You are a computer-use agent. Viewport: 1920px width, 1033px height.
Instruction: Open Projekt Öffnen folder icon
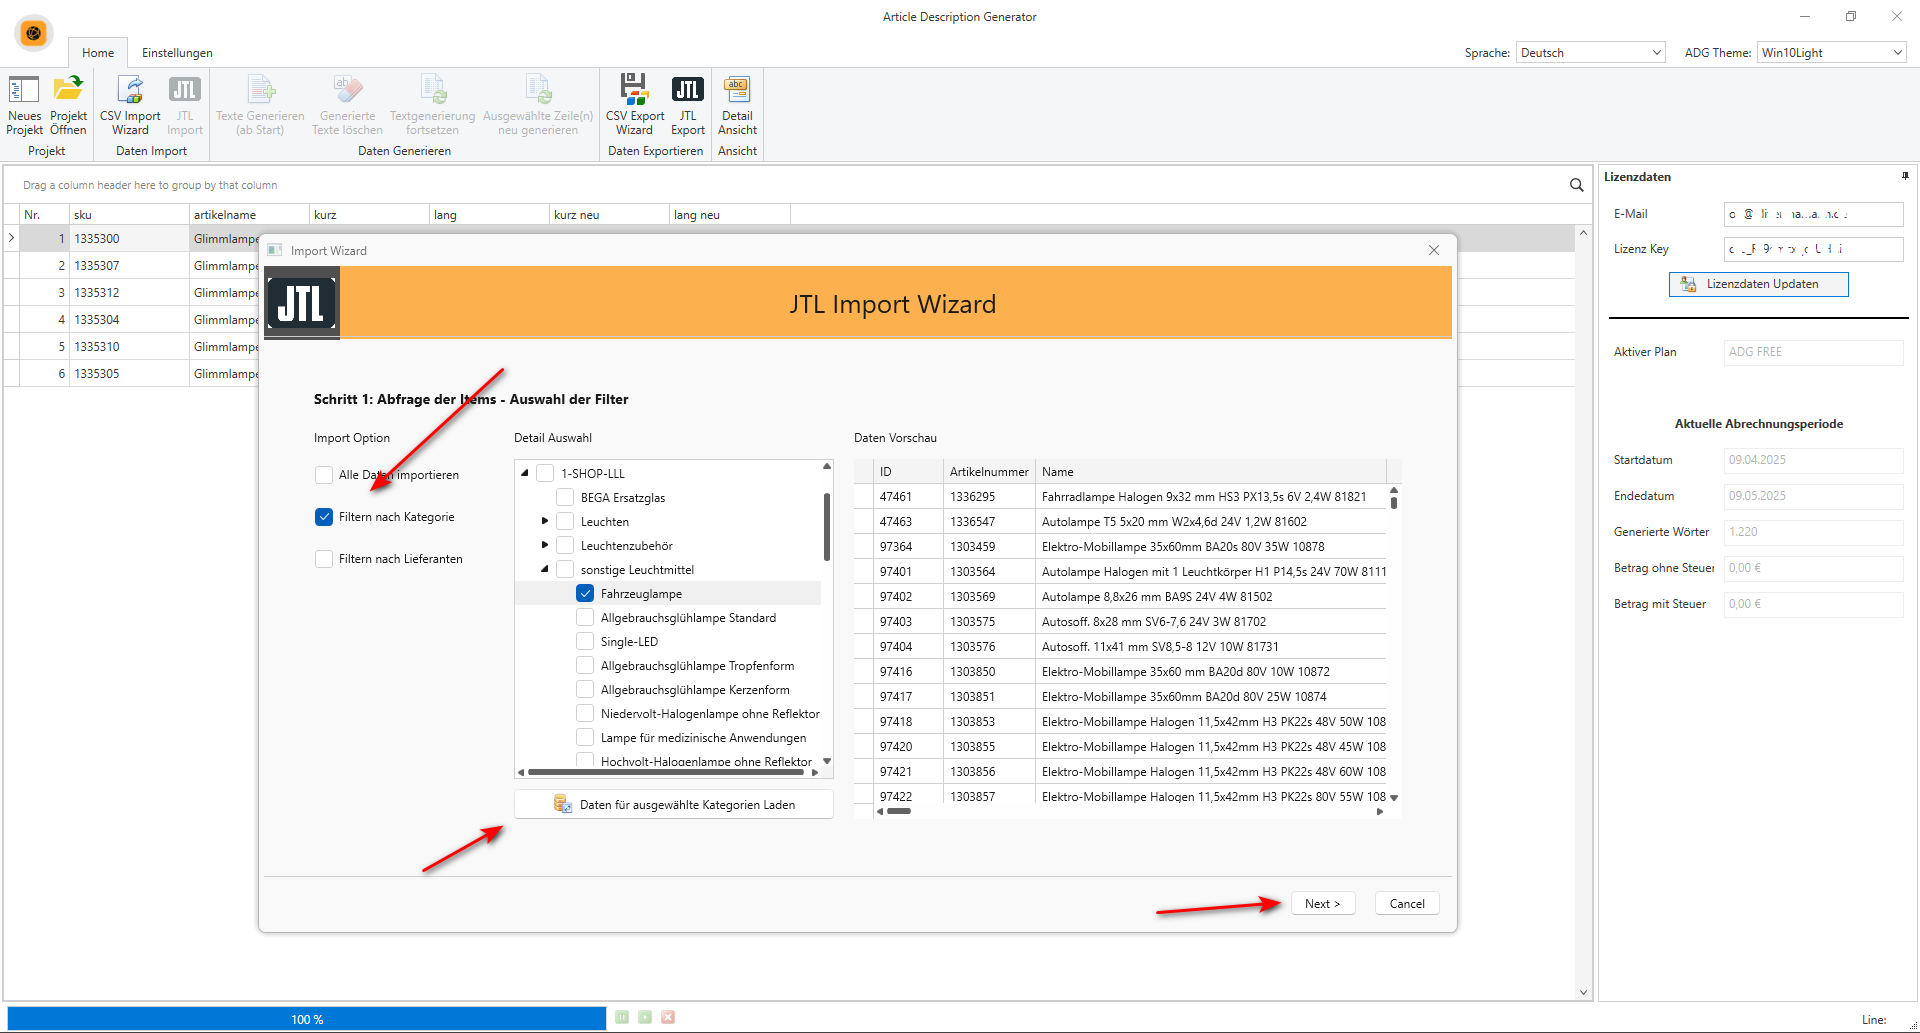tap(68, 90)
